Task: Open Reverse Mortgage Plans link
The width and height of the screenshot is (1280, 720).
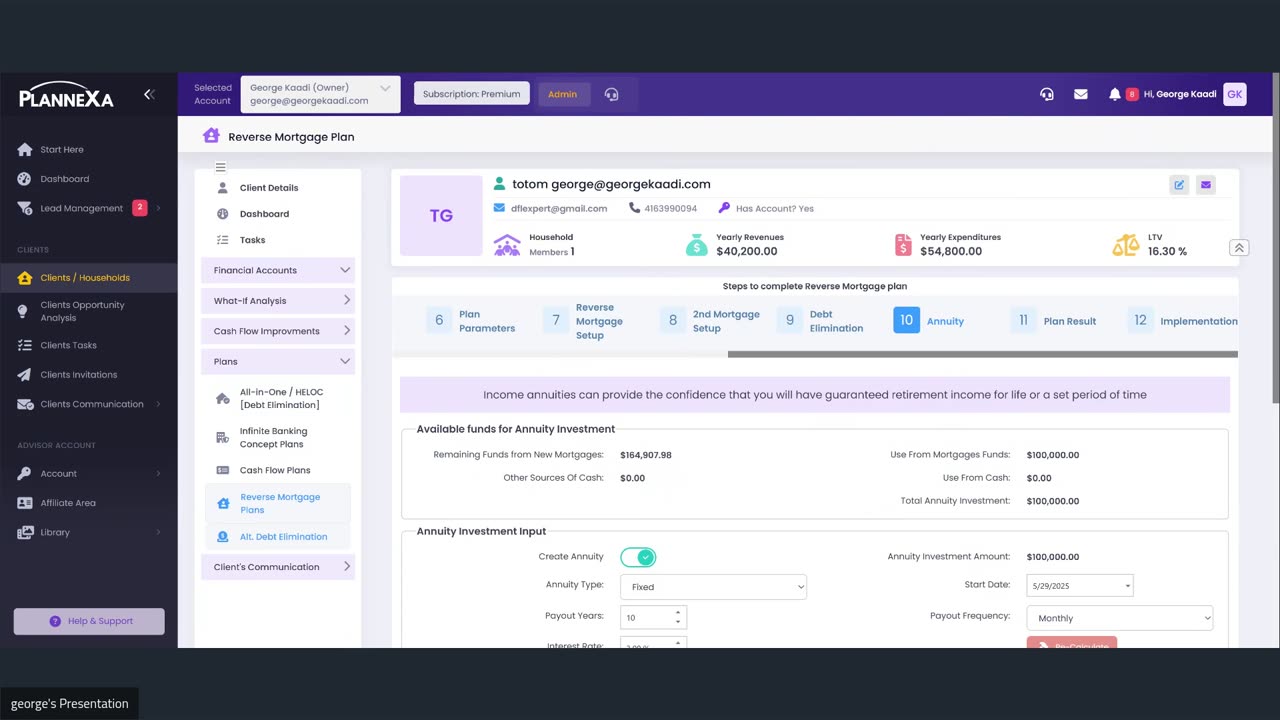Action: tap(278, 503)
